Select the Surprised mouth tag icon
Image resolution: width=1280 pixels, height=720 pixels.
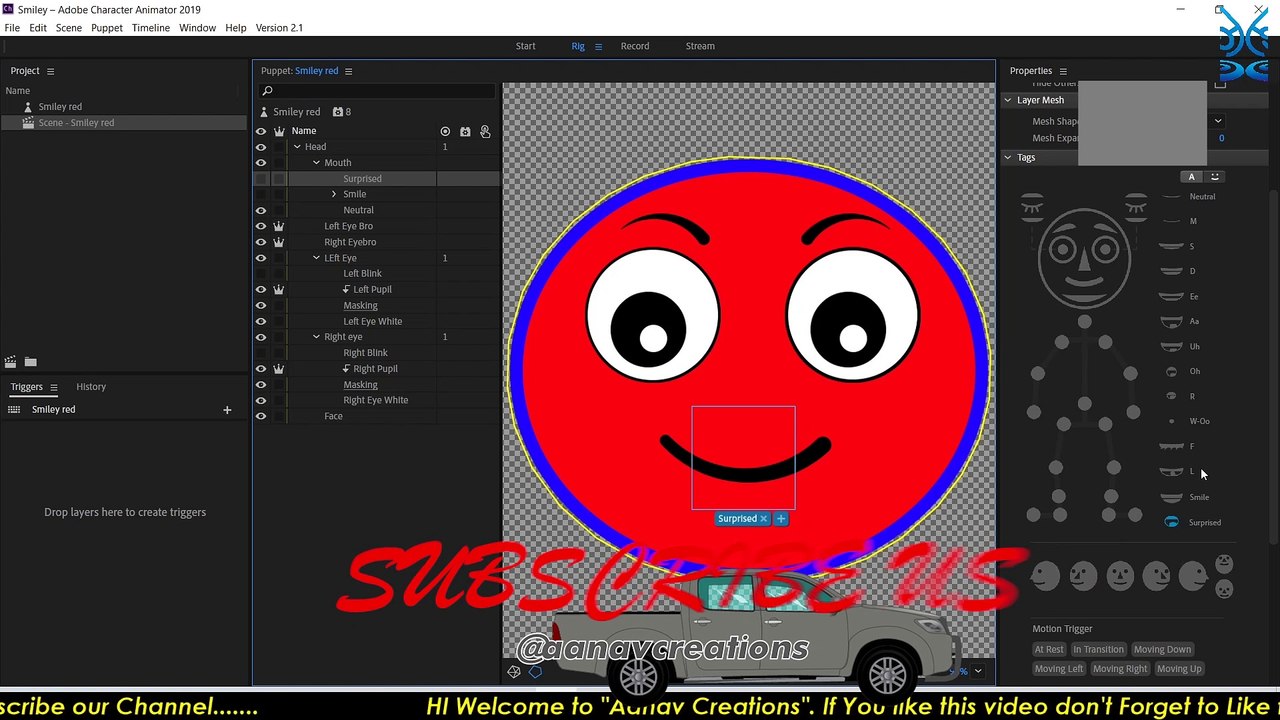click(1171, 522)
